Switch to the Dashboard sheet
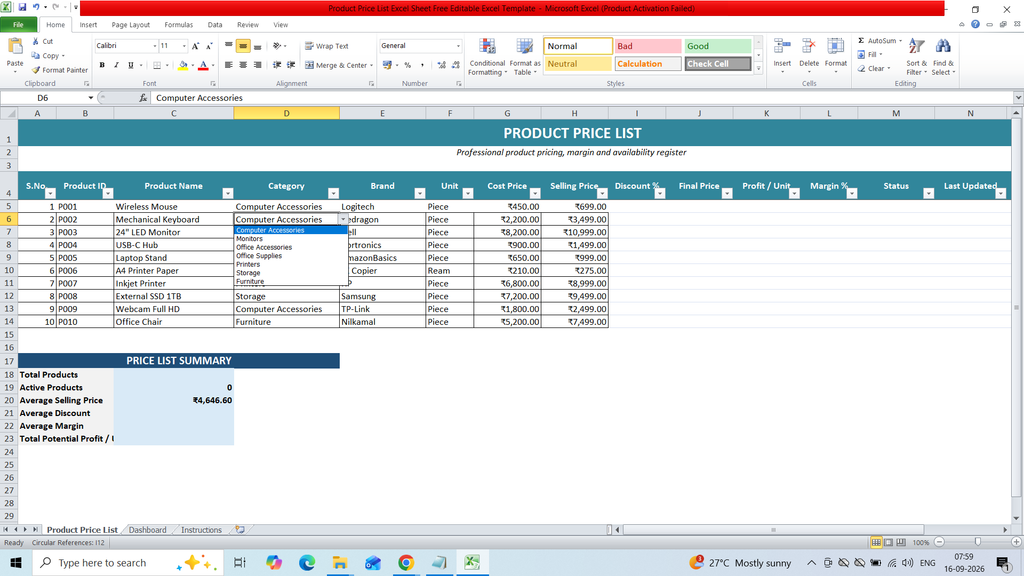The width and height of the screenshot is (1024, 576). click(x=148, y=530)
